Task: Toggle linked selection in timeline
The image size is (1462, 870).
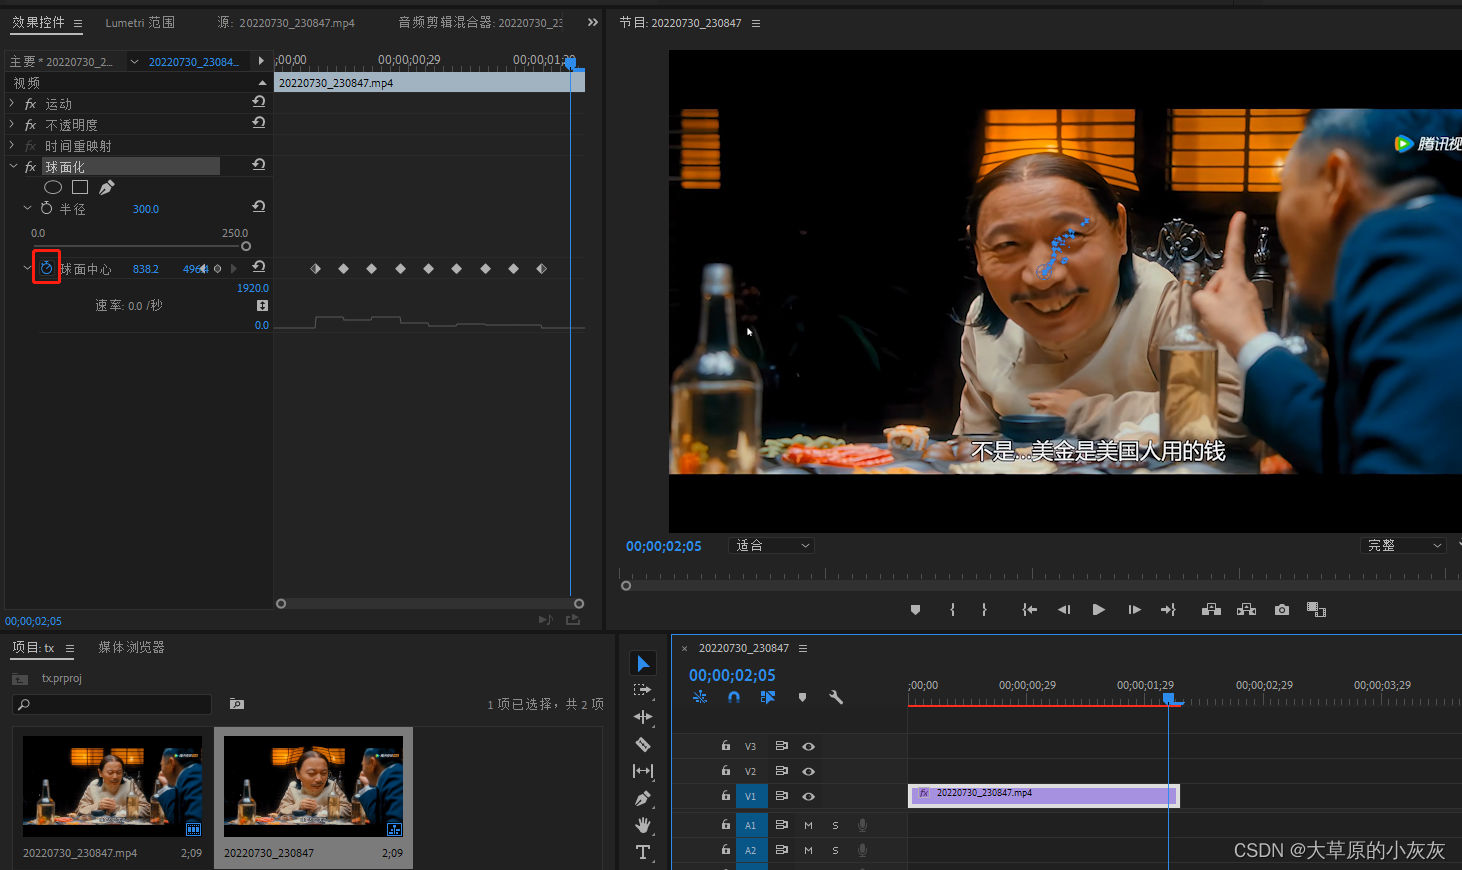Action: (768, 697)
